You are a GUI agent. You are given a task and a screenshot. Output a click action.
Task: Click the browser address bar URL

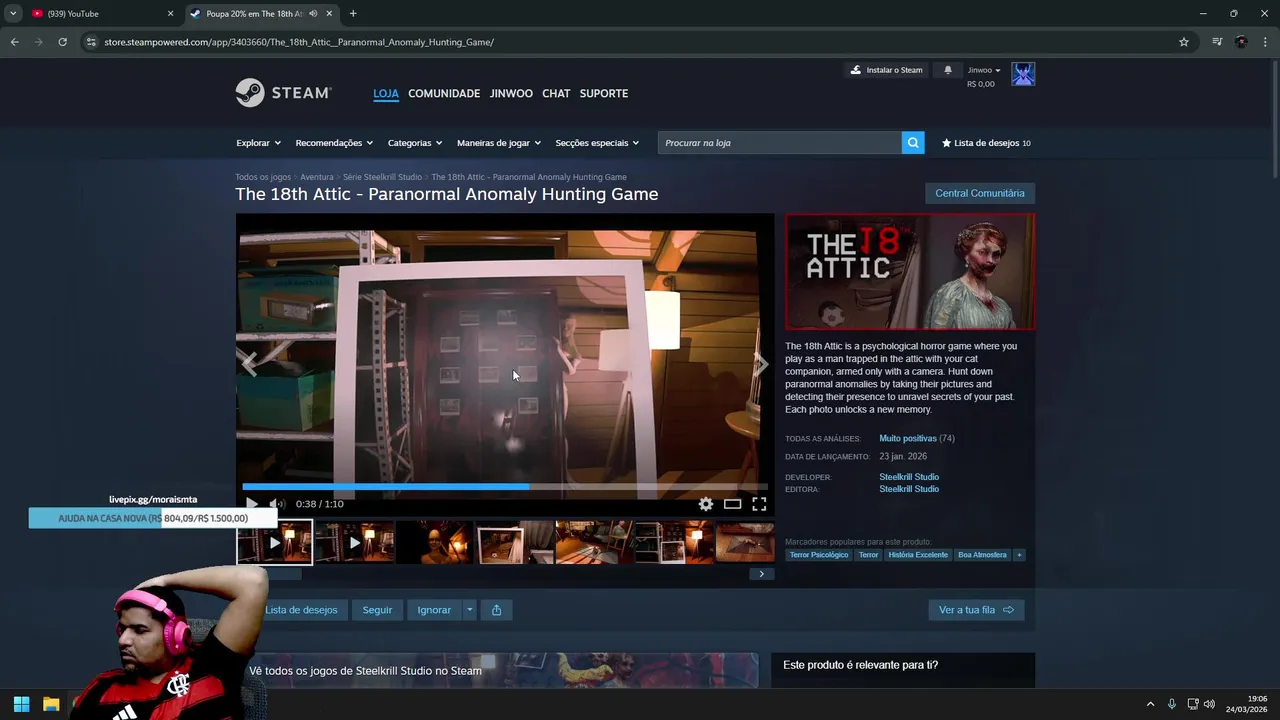click(x=299, y=42)
